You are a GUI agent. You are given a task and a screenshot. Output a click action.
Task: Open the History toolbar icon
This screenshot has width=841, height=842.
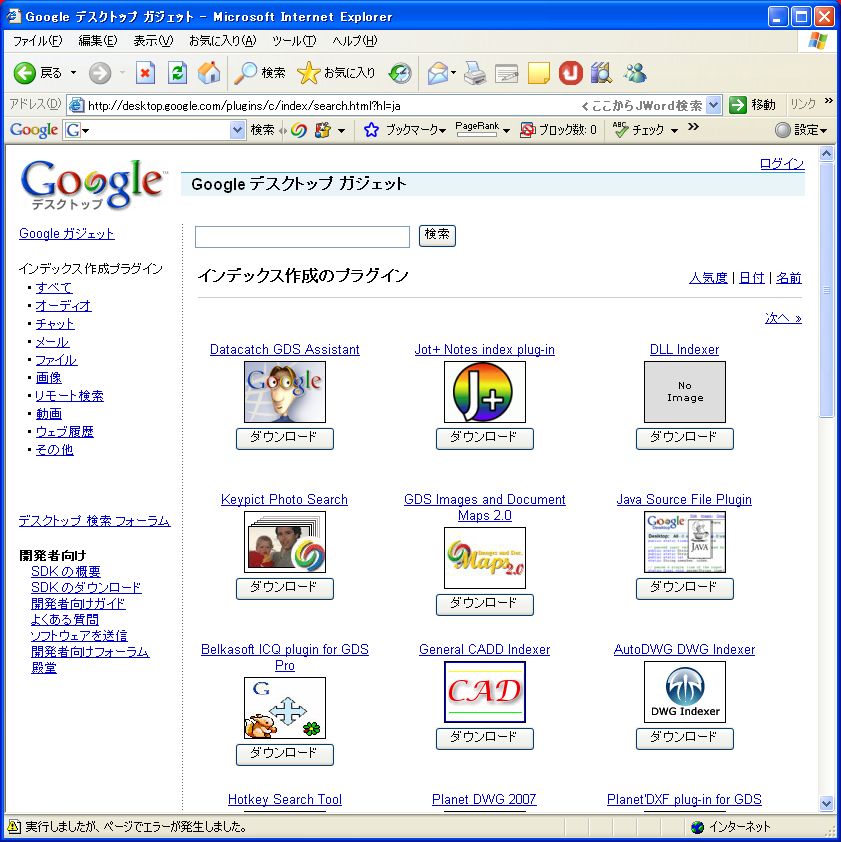[400, 73]
